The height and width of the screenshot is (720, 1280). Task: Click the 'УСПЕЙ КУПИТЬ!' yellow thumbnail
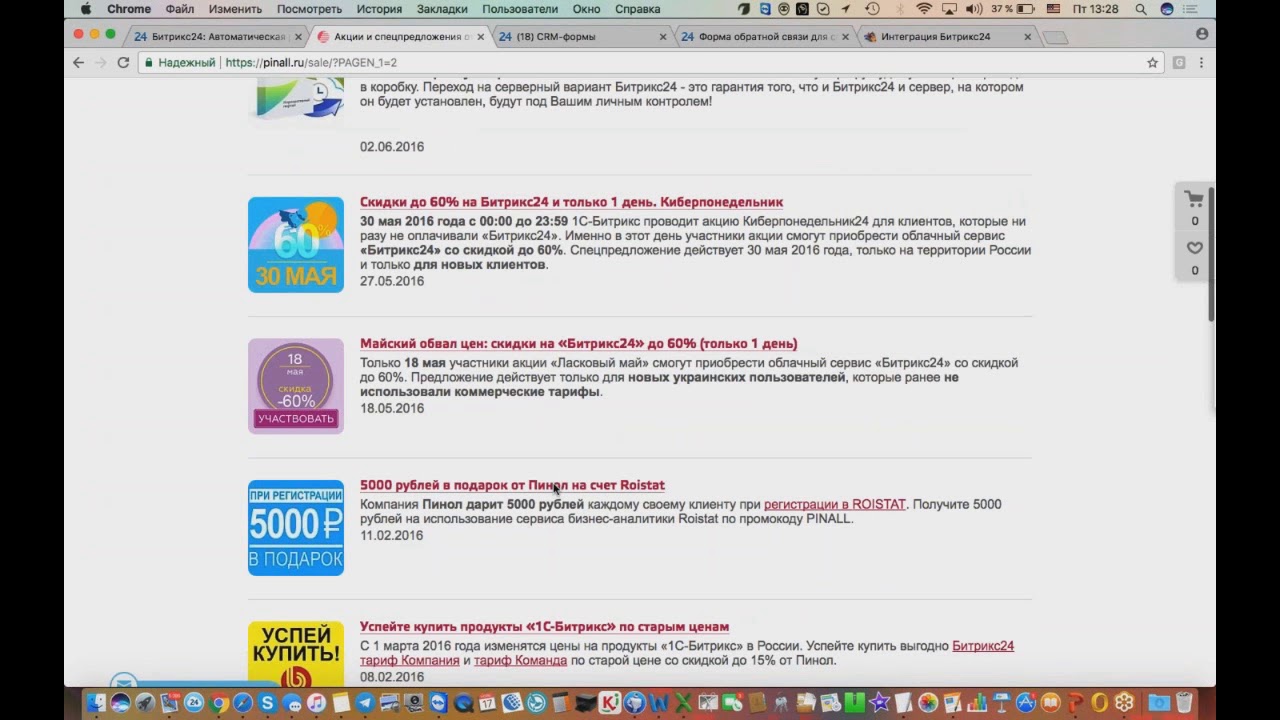coord(296,654)
